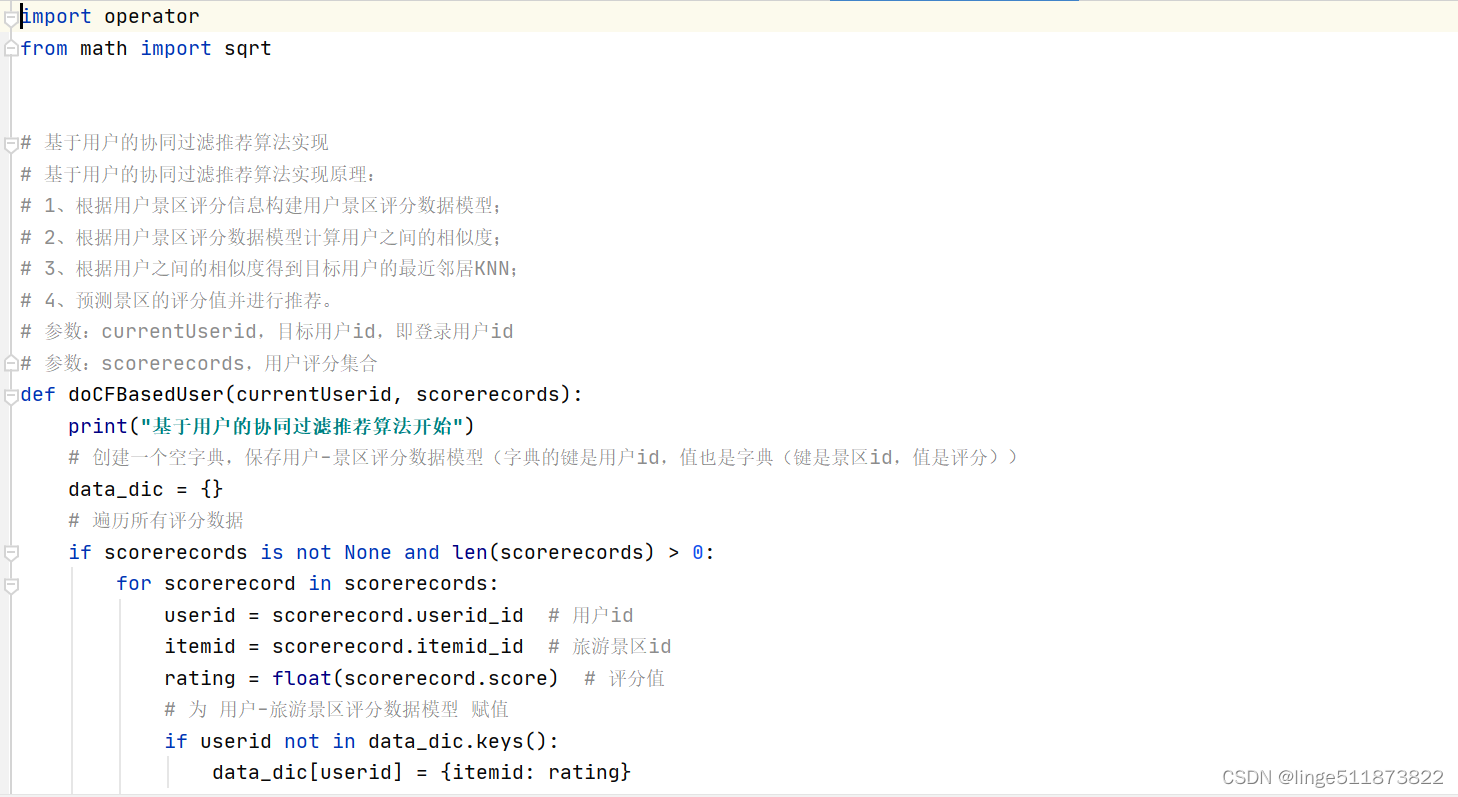
Task: Fold the 'for scorerecord in scorerecords' loop
Action: pos(11,584)
